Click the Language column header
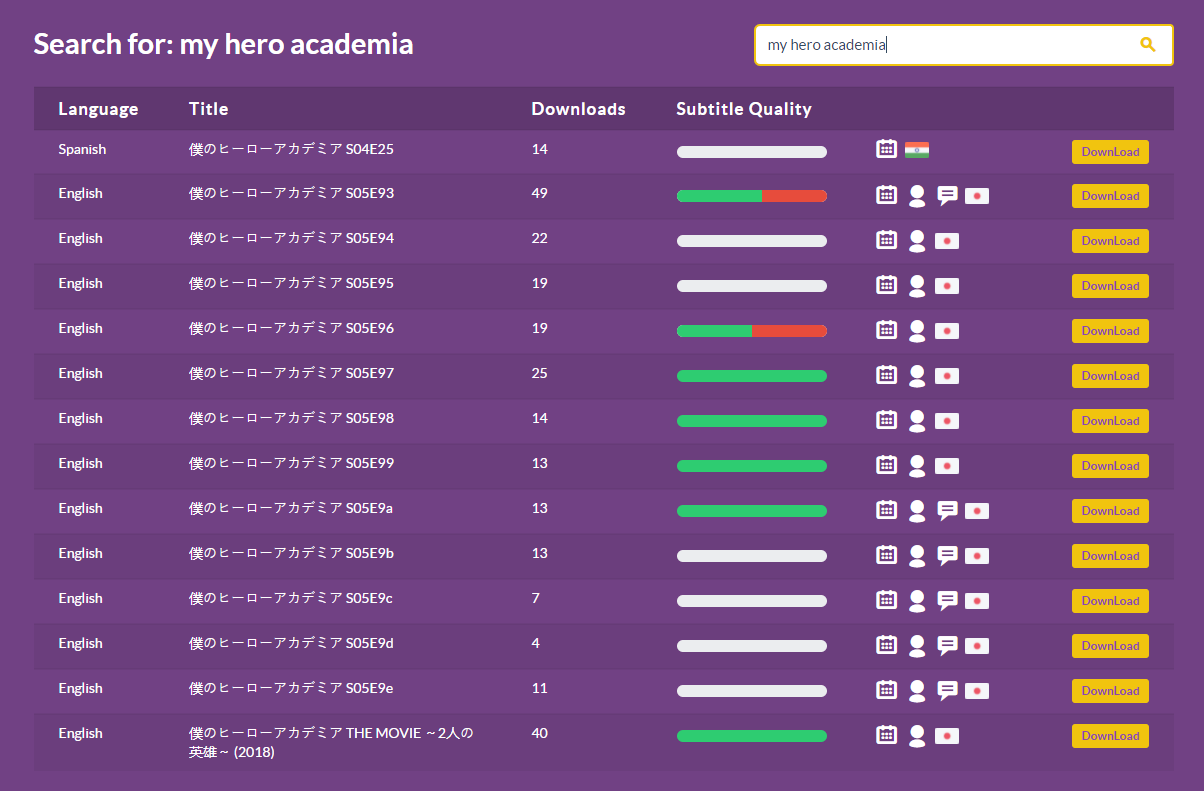 pyautogui.click(x=98, y=109)
